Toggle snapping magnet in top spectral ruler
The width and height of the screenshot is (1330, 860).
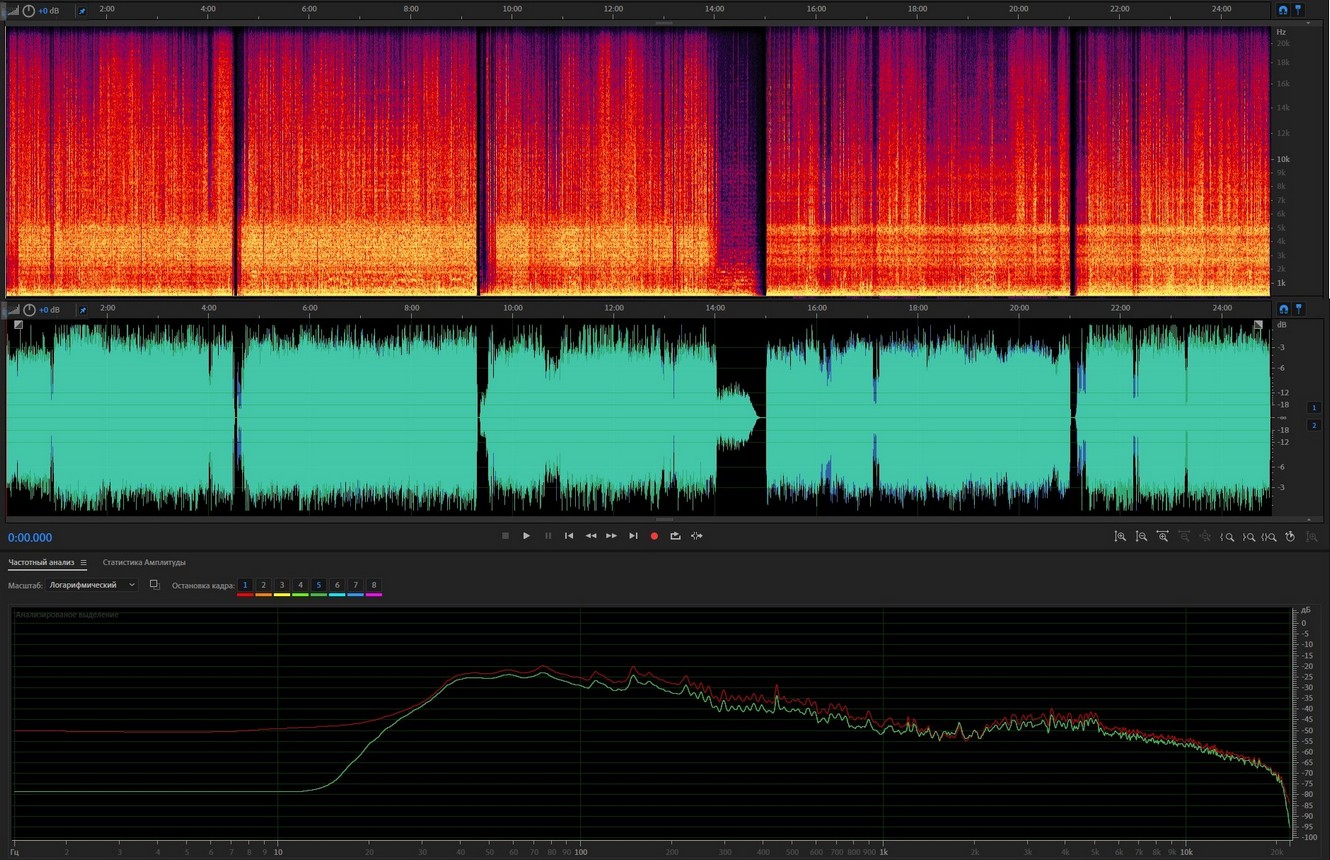[1283, 10]
